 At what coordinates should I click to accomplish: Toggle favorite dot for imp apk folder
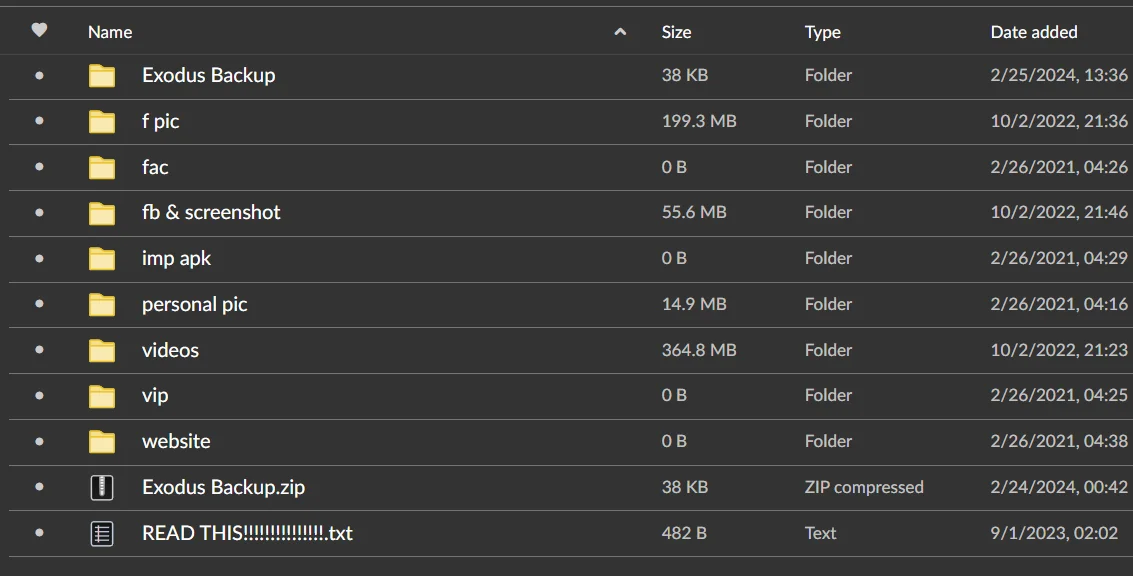click(x=39, y=258)
